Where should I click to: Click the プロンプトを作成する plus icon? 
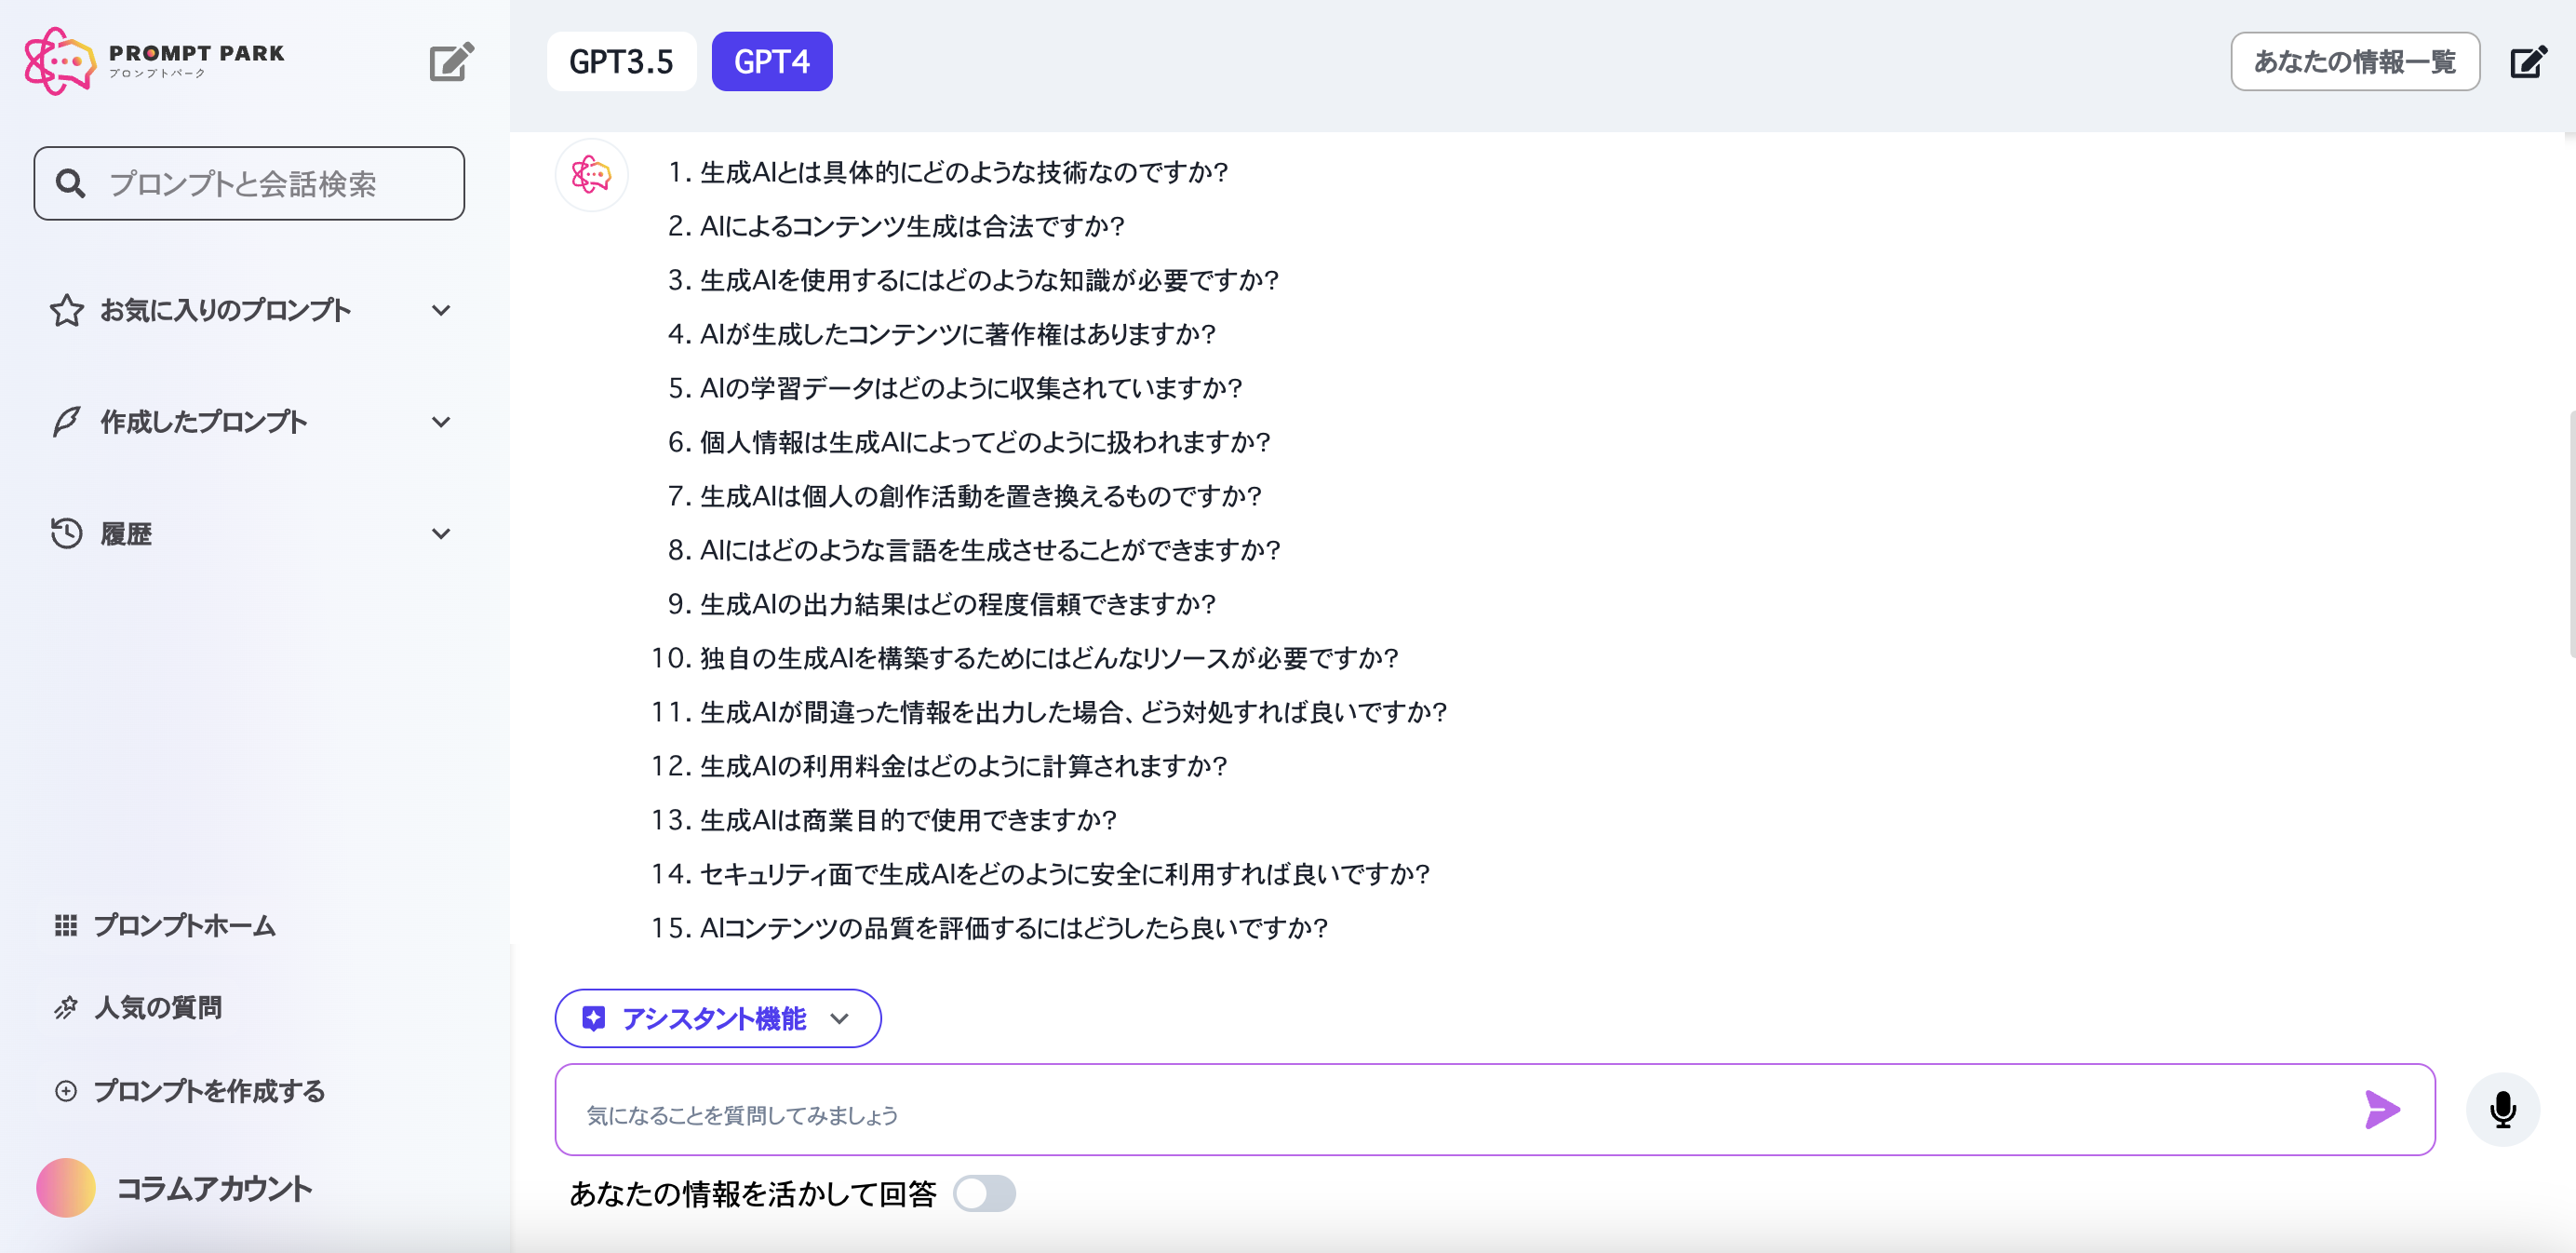coord(66,1091)
